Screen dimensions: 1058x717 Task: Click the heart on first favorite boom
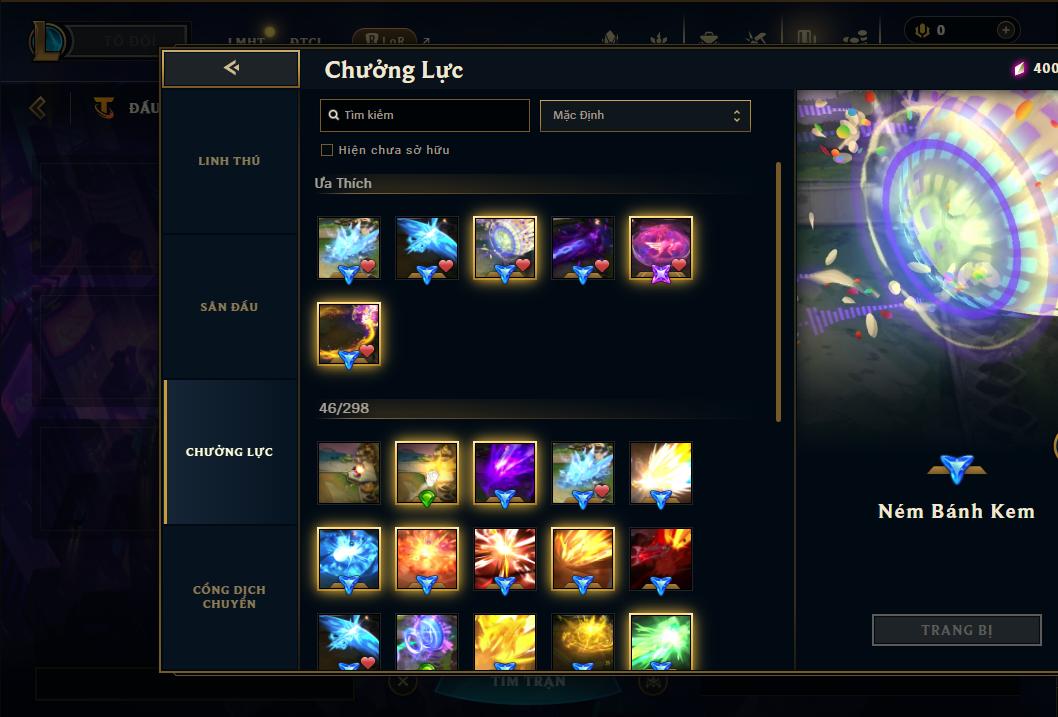(x=368, y=266)
